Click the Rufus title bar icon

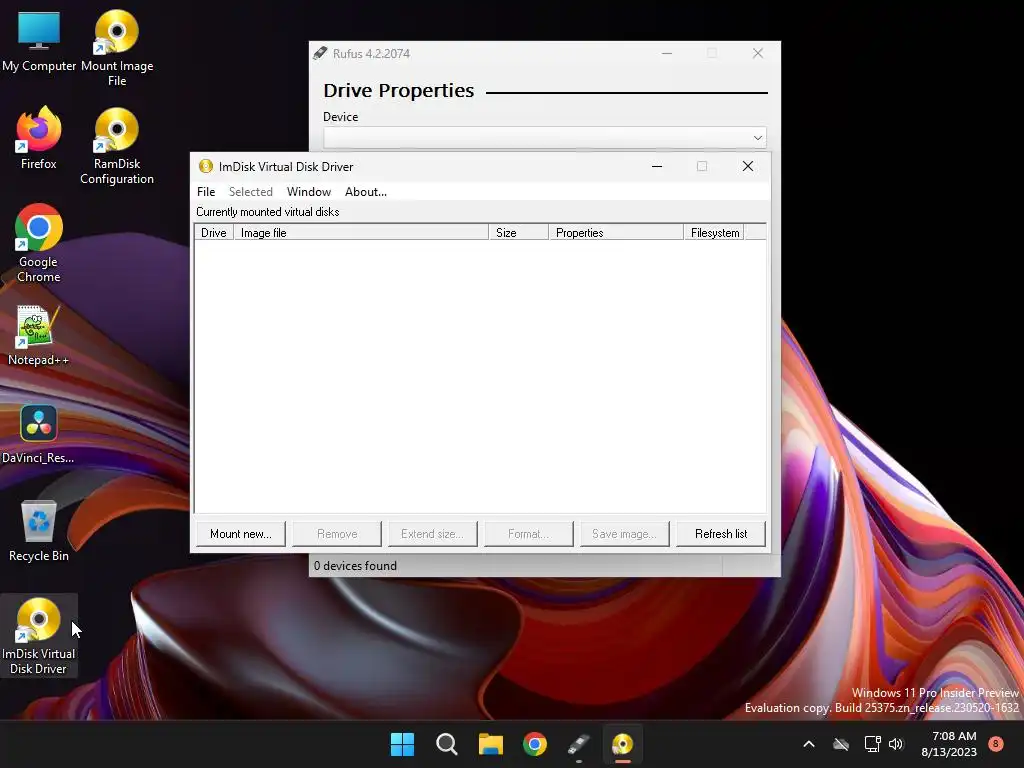320,53
